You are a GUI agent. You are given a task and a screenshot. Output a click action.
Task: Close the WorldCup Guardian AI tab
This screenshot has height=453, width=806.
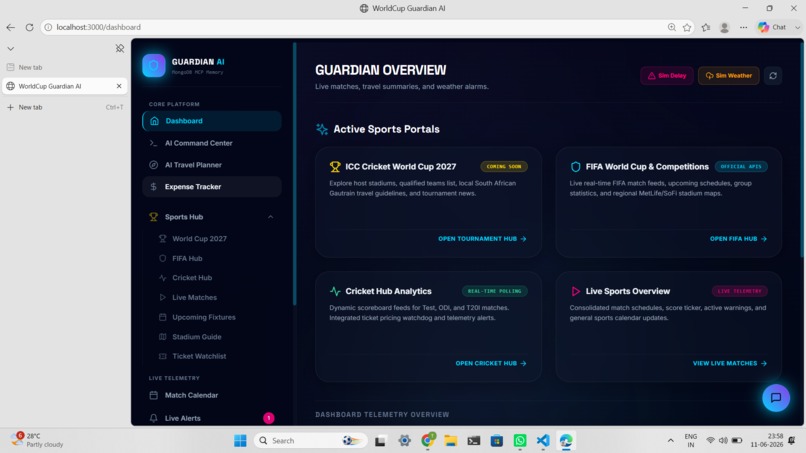[119, 86]
